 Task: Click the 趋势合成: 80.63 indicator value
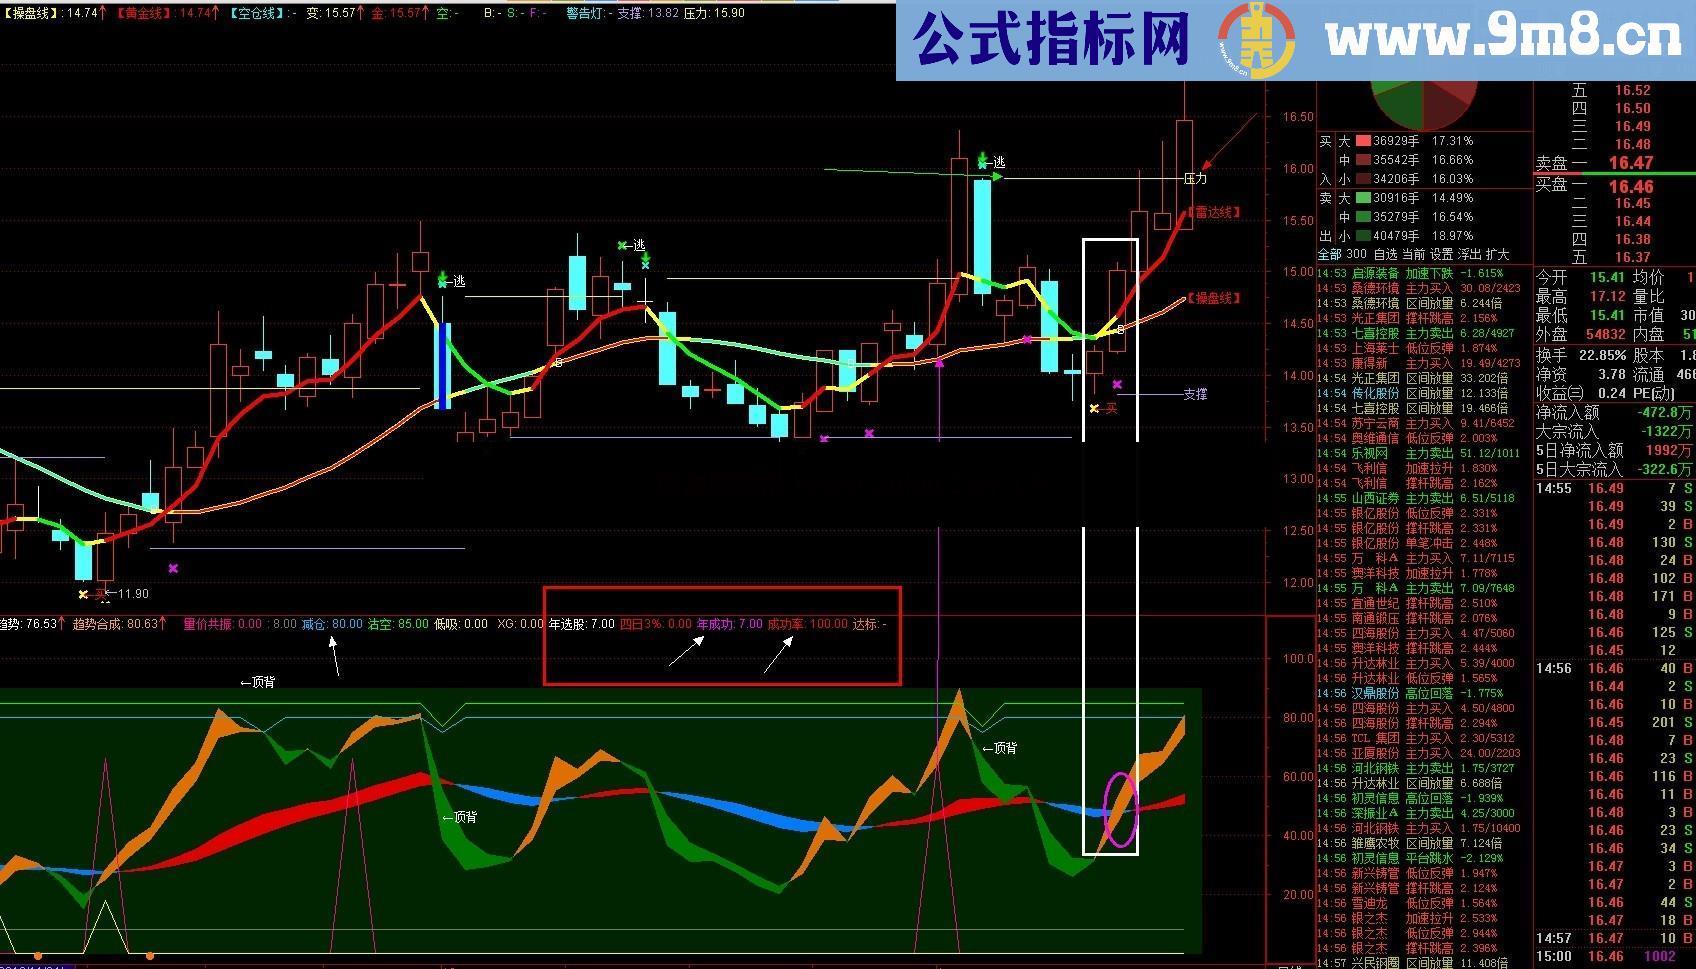(119, 624)
